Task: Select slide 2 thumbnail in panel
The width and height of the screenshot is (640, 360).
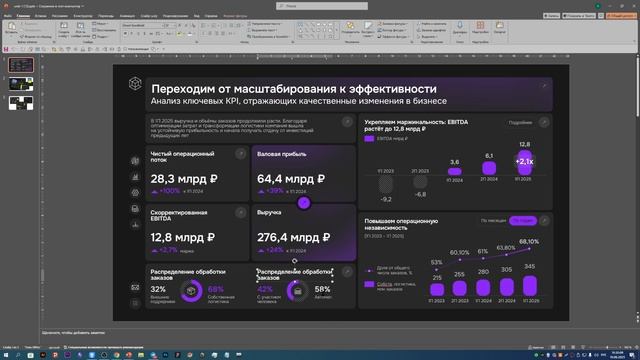Action: (x=21, y=84)
